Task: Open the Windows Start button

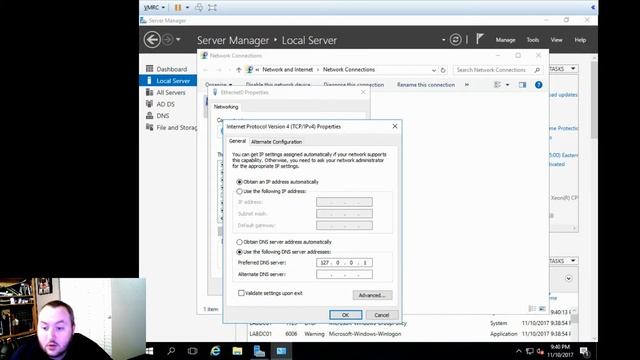Action: (150, 351)
